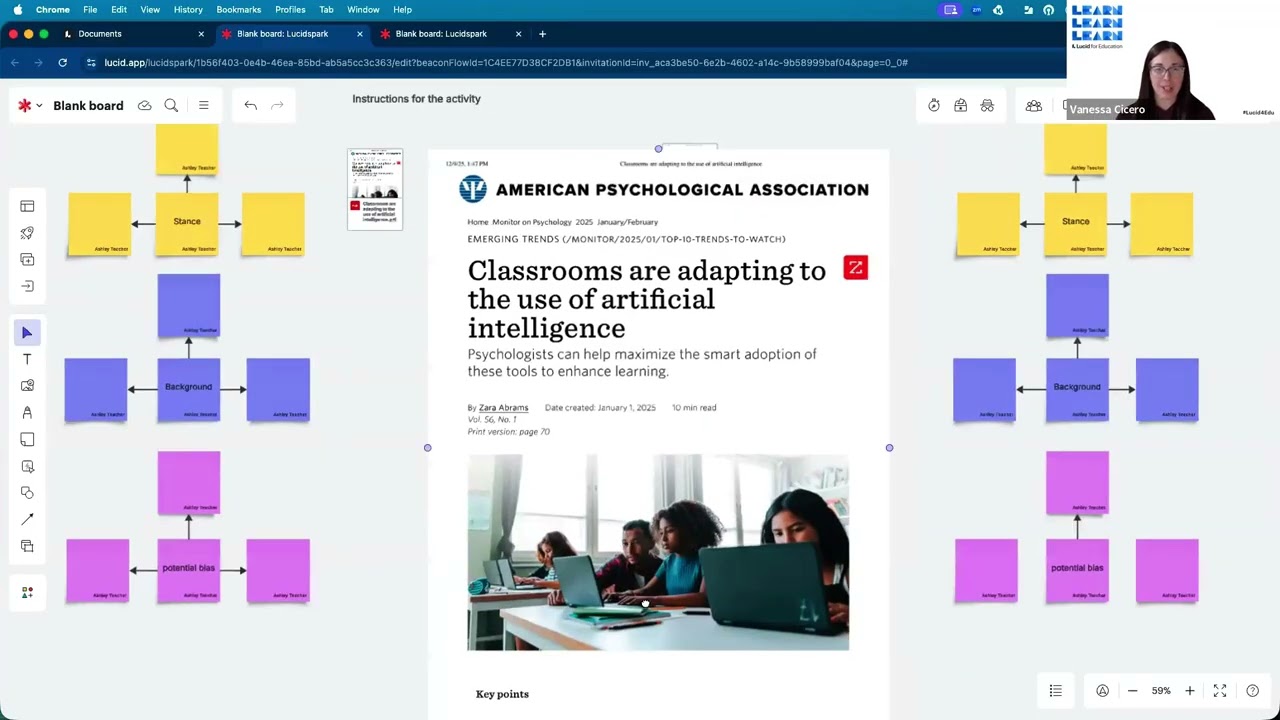Select the pointer tool in left toolbar

coord(27,333)
